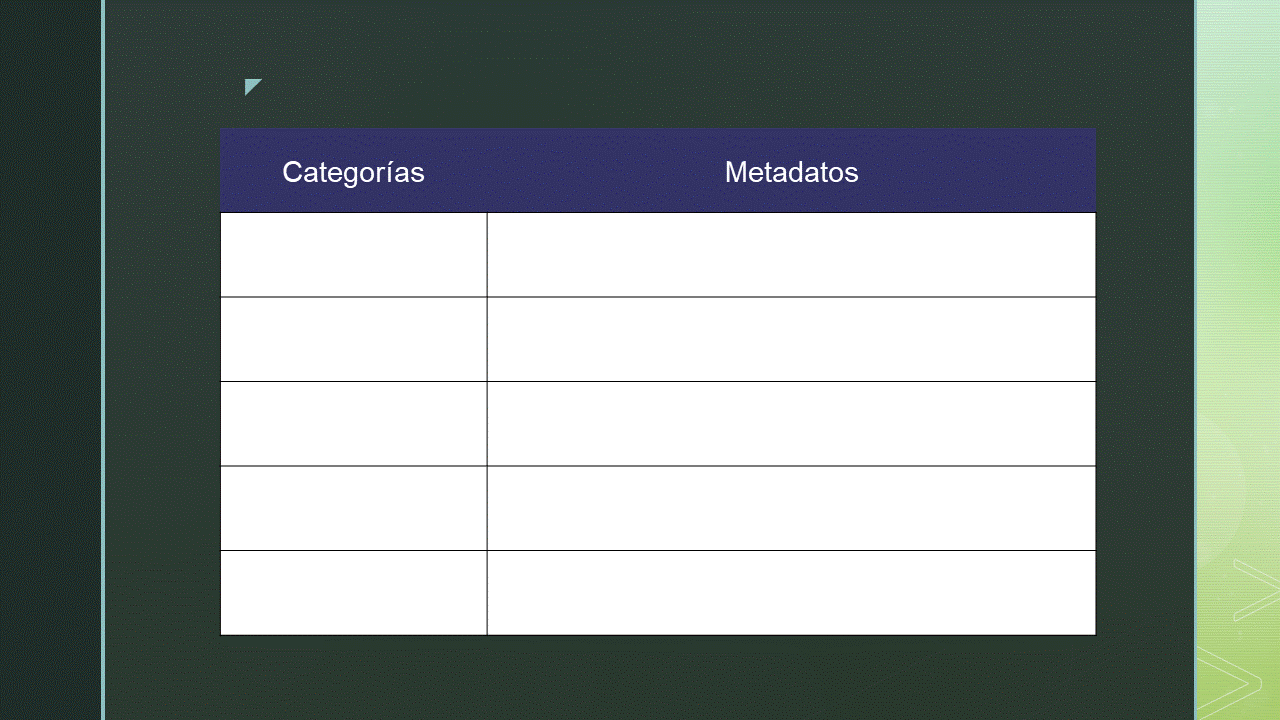Image resolution: width=1280 pixels, height=720 pixels.
Task: Select the green decorative panel on the right
Action: tap(1238, 360)
